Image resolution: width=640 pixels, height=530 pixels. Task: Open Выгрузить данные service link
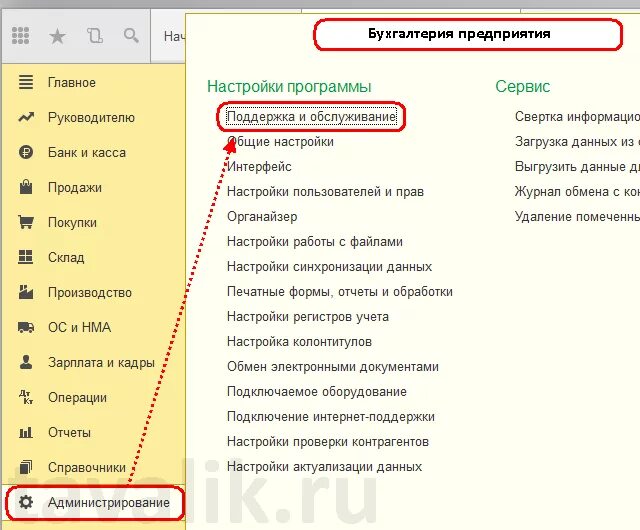click(577, 167)
